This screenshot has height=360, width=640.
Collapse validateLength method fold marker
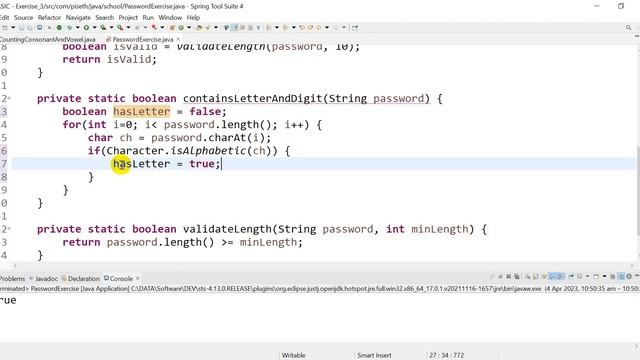(9, 229)
